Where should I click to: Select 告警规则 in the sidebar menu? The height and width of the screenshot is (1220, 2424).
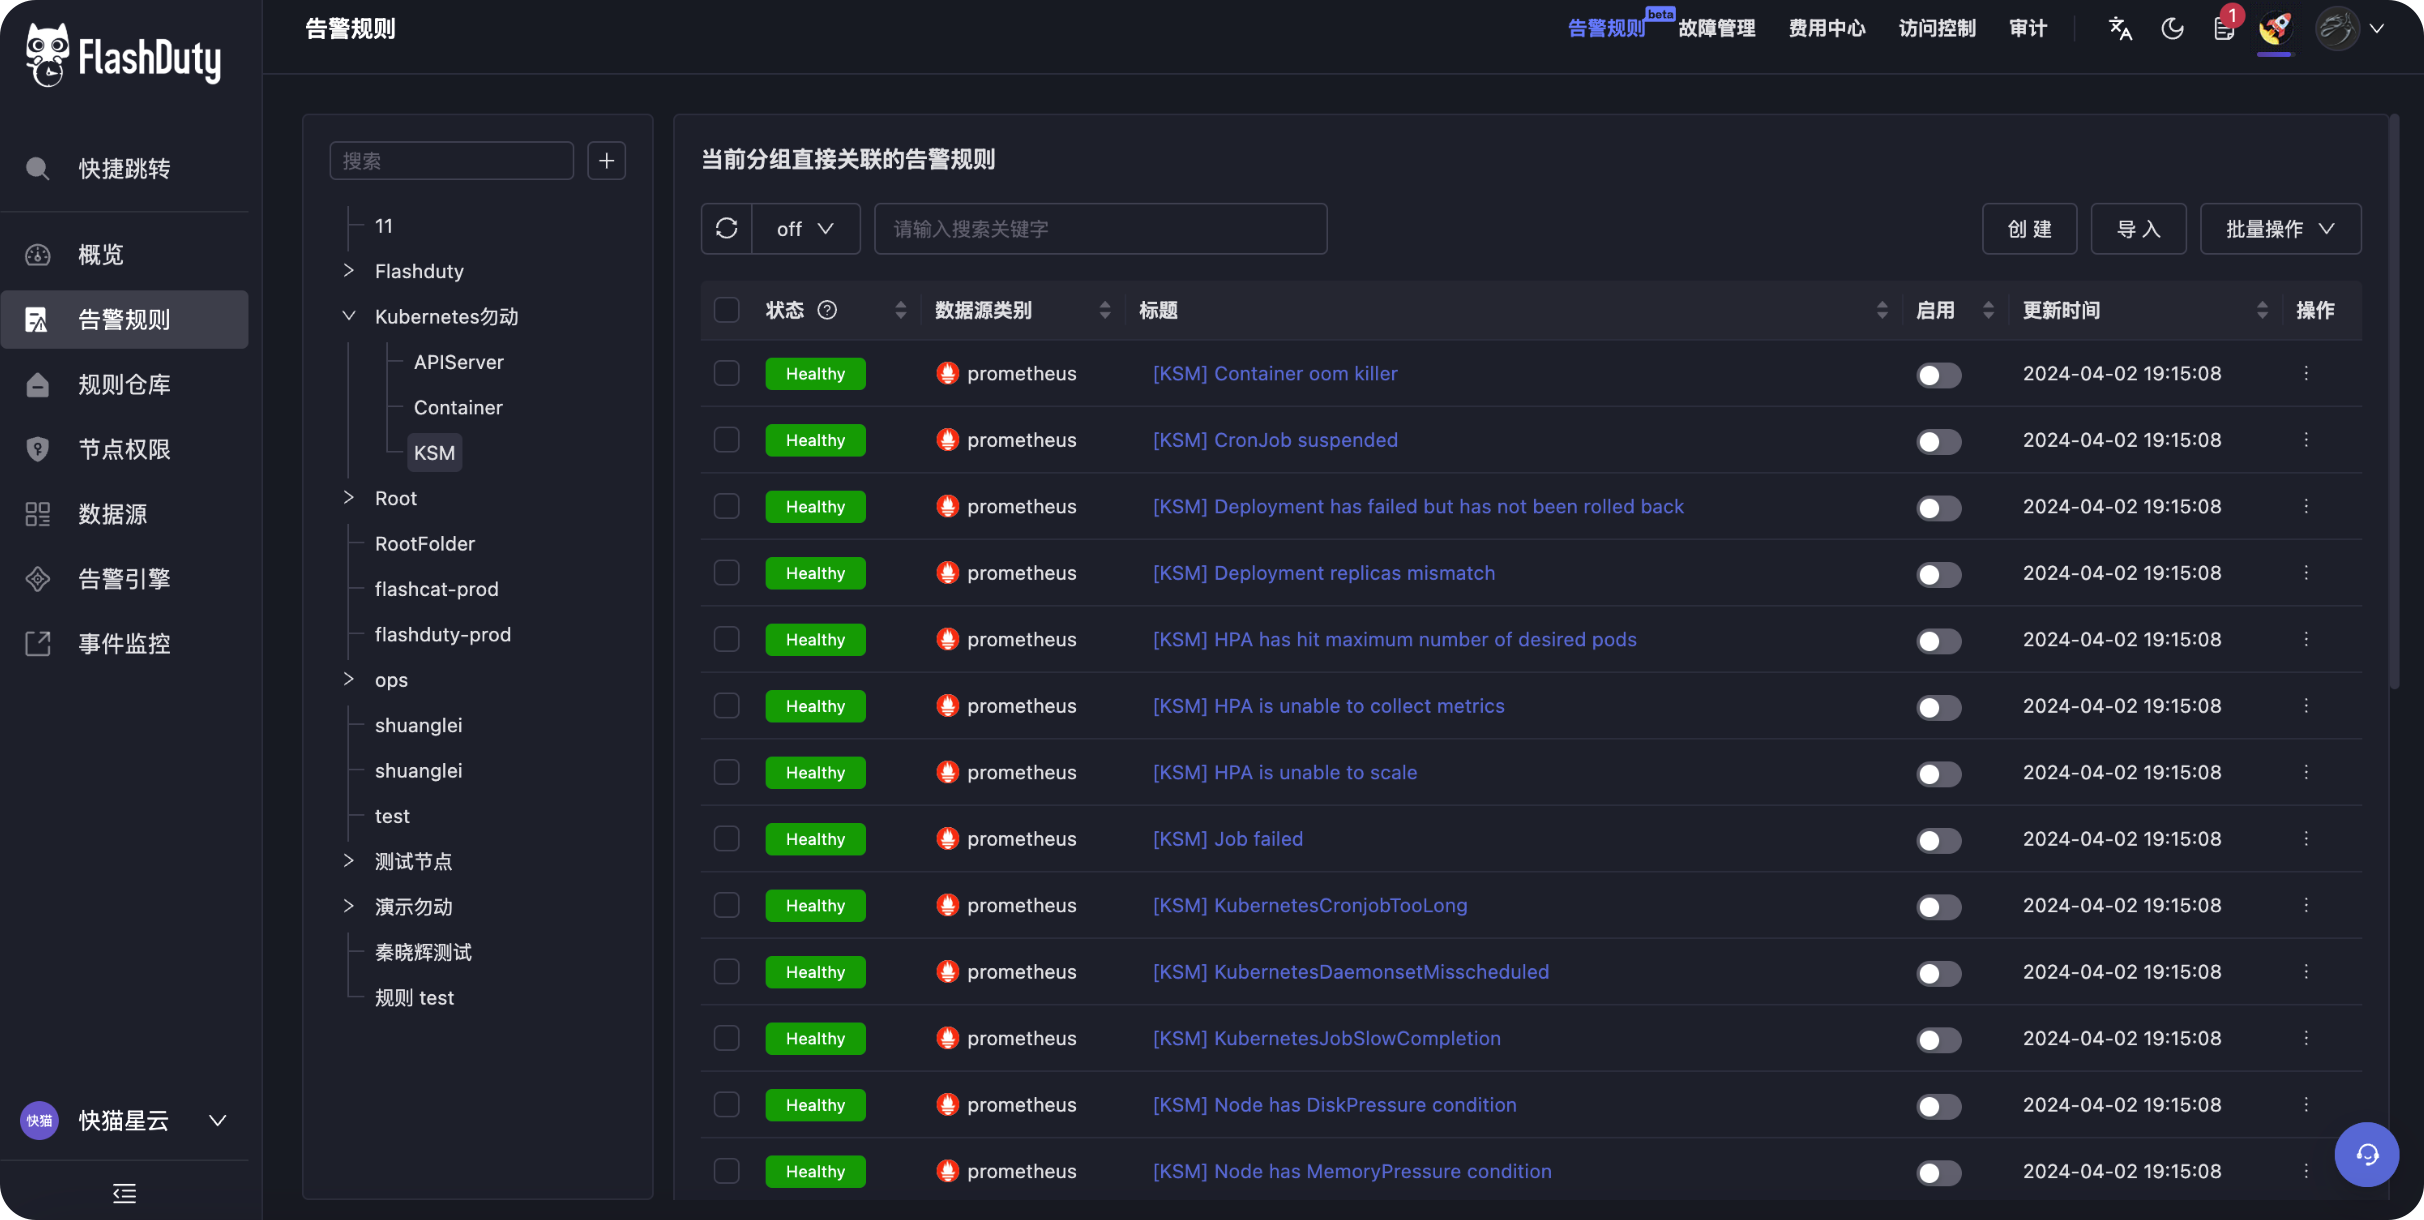(124, 320)
